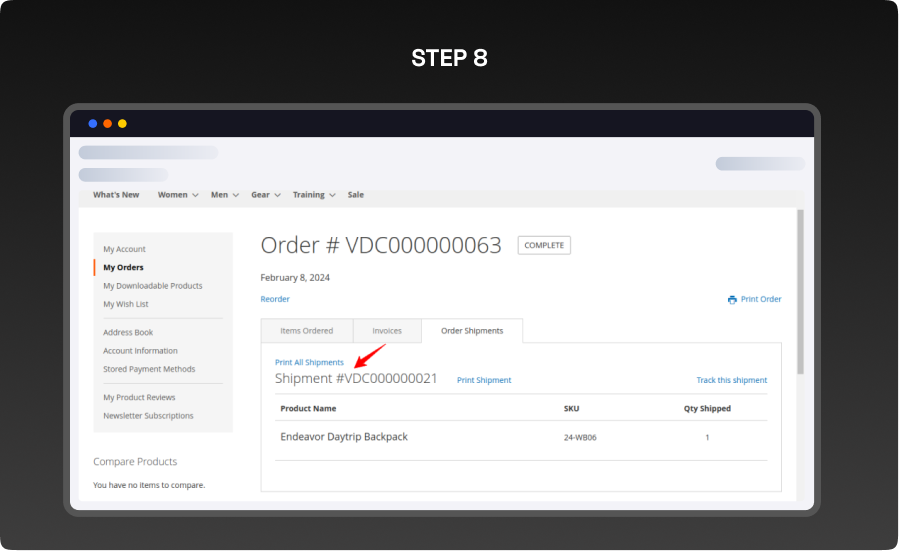Switch to the Items Ordered tab

tap(306, 331)
